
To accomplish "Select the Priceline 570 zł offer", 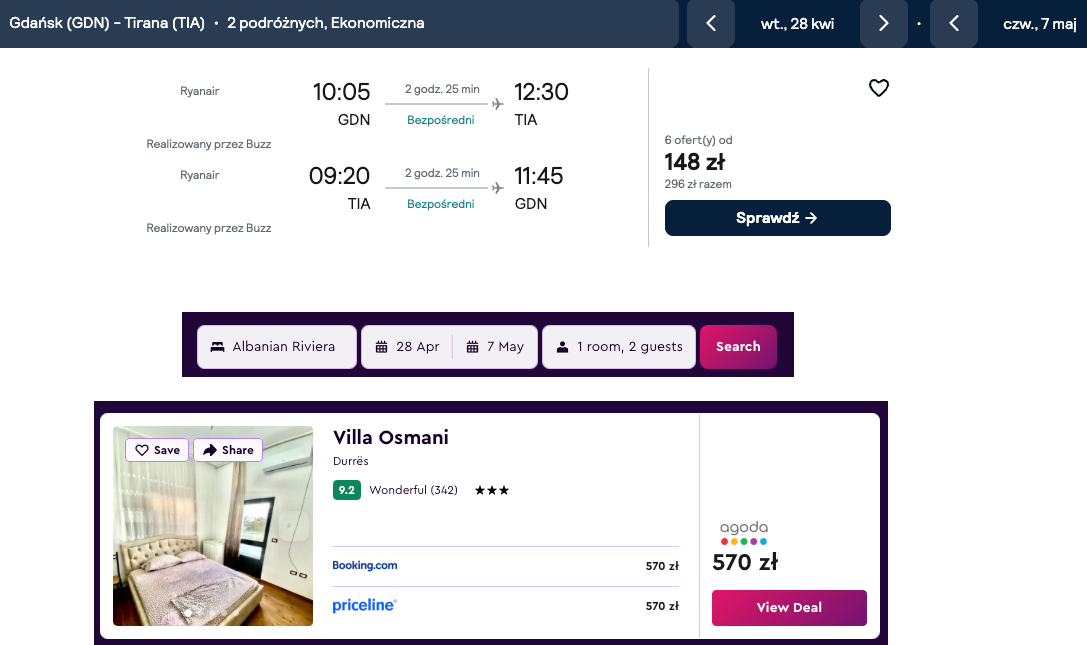I will 505,606.
